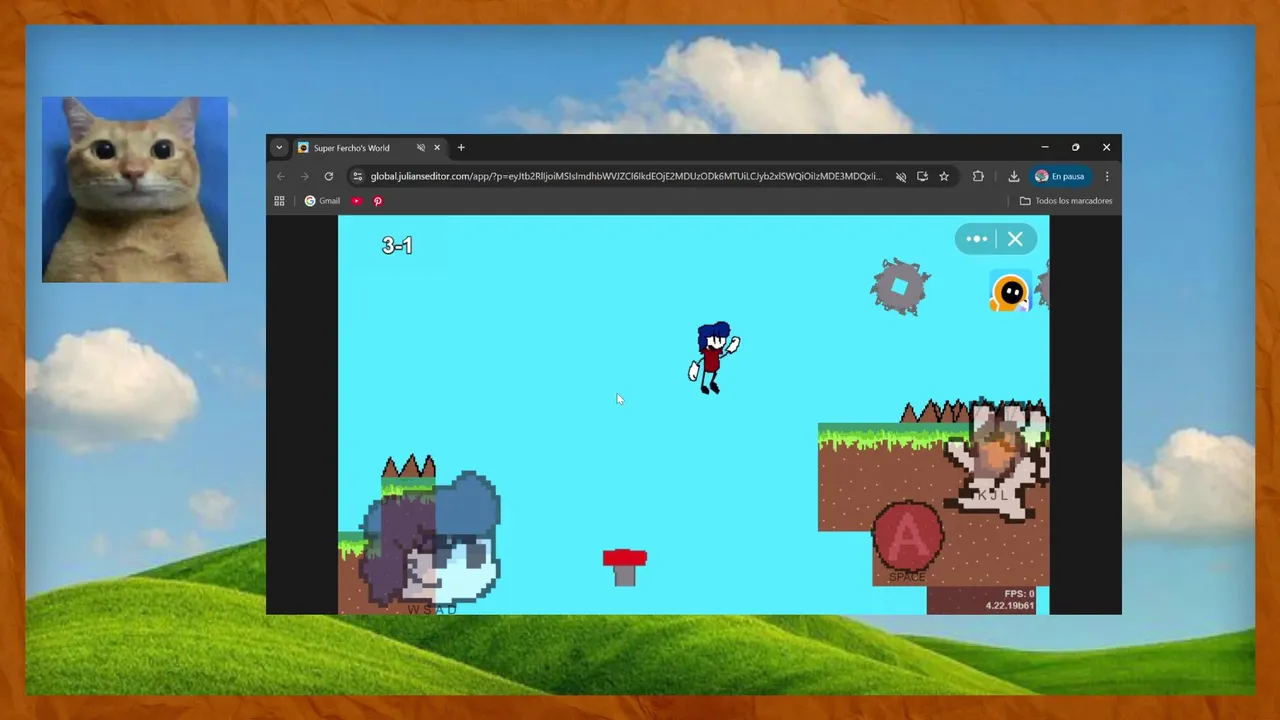This screenshot has width=1280, height=720.
Task: View site information icon in address bar
Action: [x=358, y=176]
